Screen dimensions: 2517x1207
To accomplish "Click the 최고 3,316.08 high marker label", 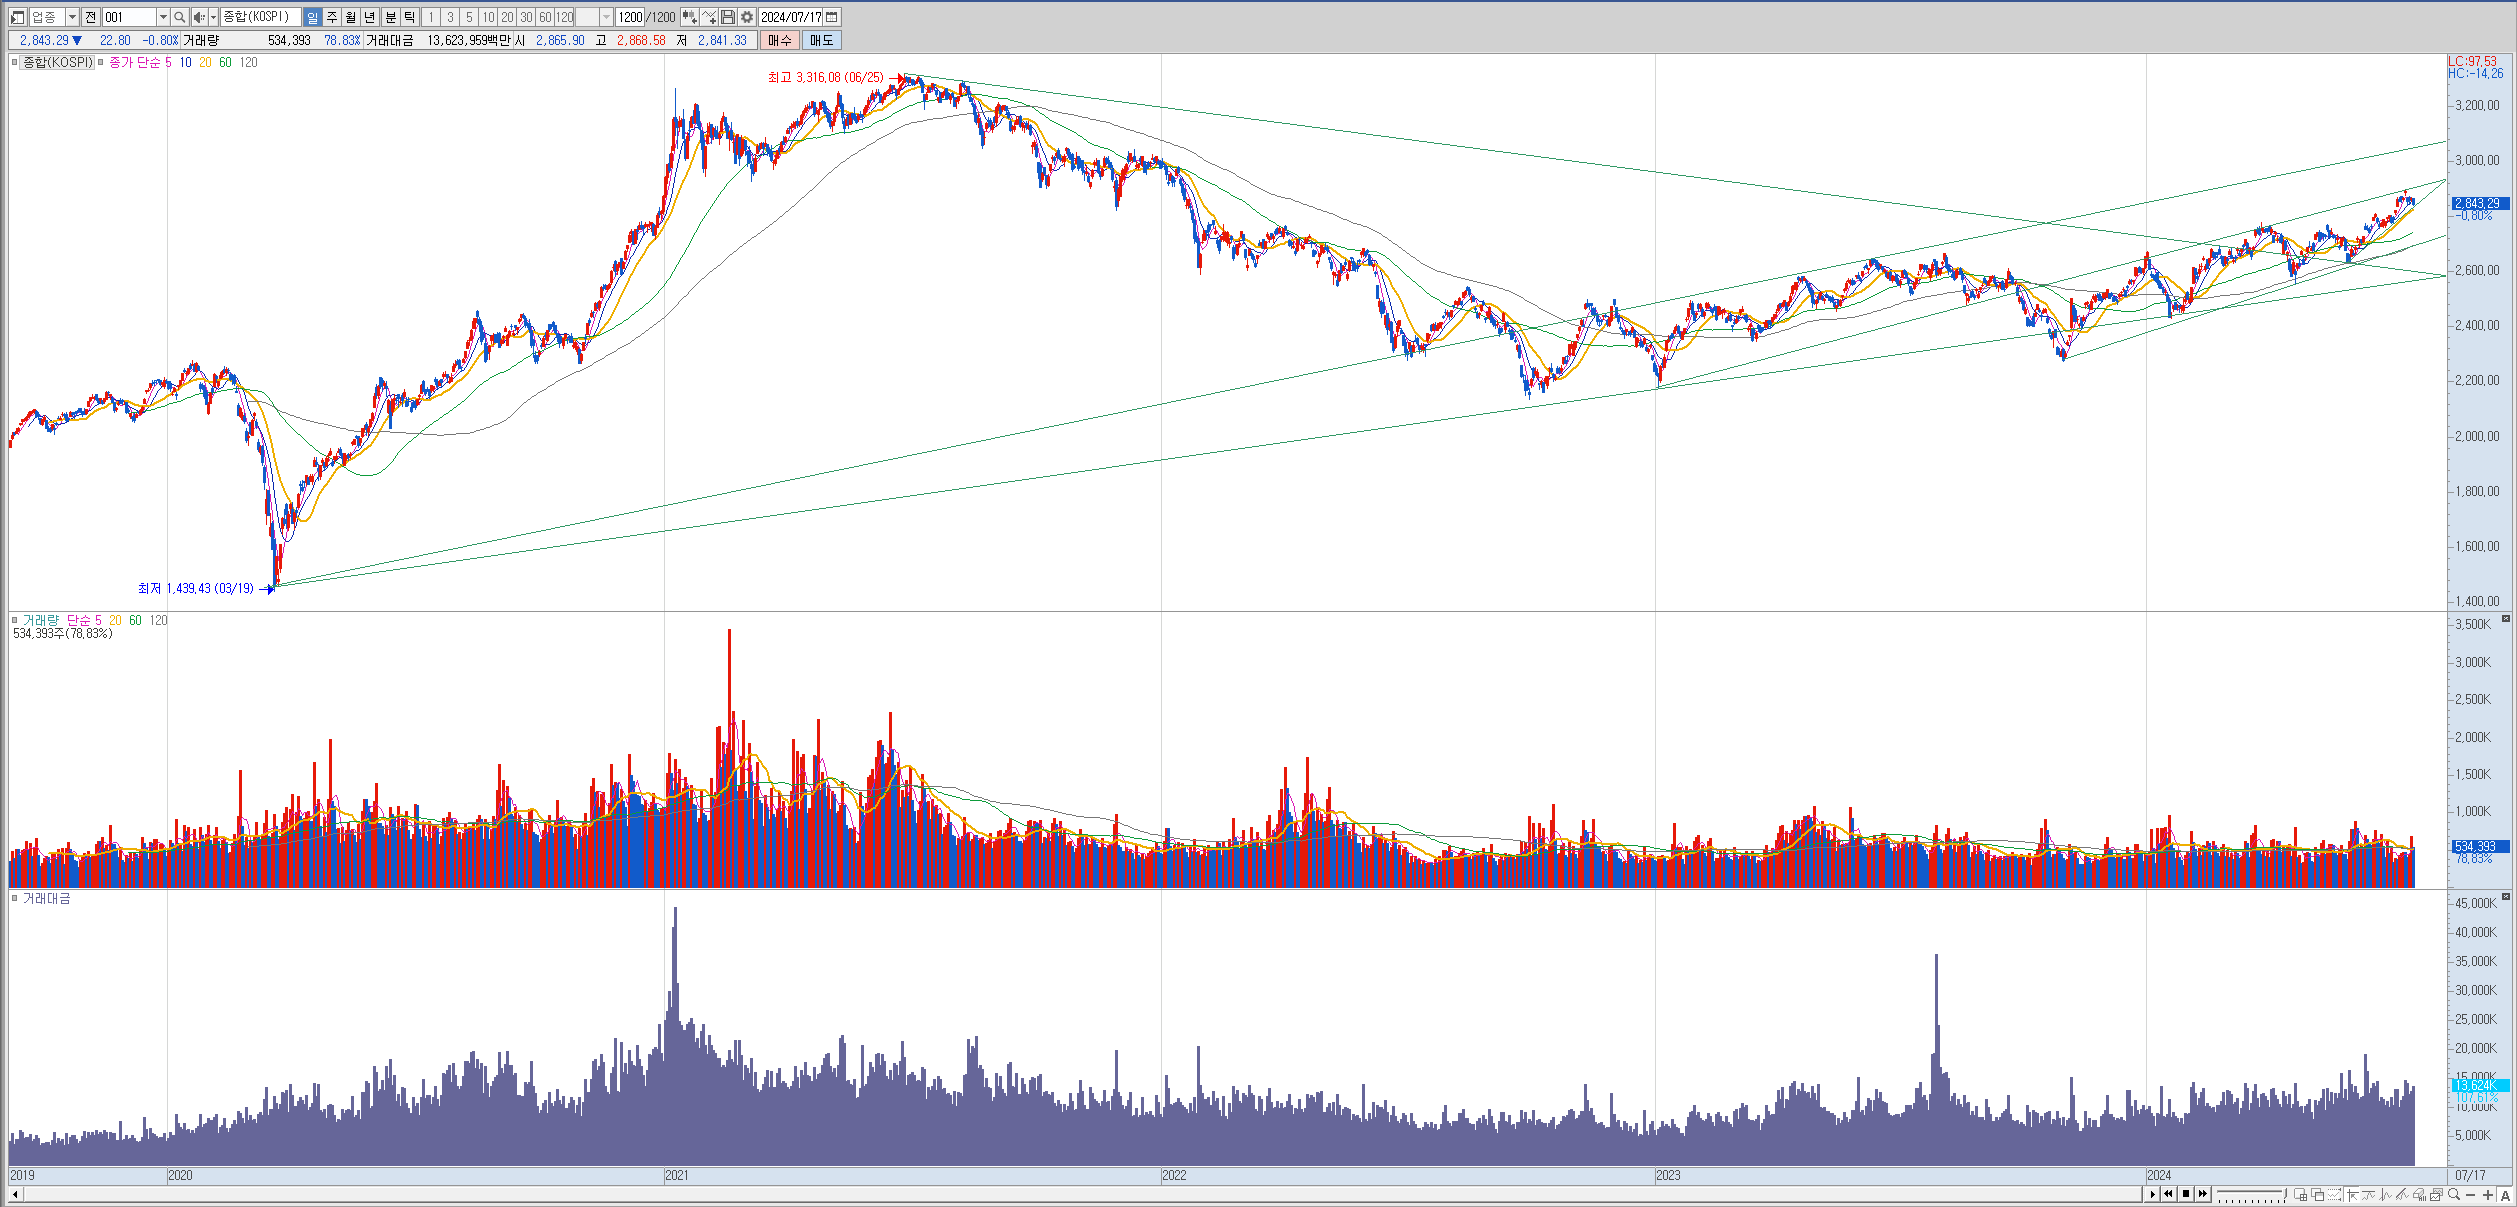I will pos(826,77).
